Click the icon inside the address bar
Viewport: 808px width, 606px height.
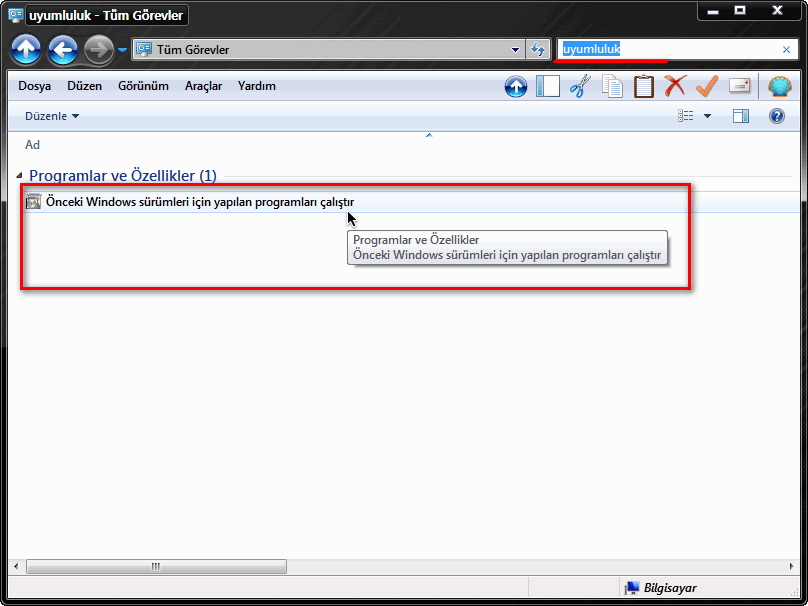pyautogui.click(x=143, y=49)
